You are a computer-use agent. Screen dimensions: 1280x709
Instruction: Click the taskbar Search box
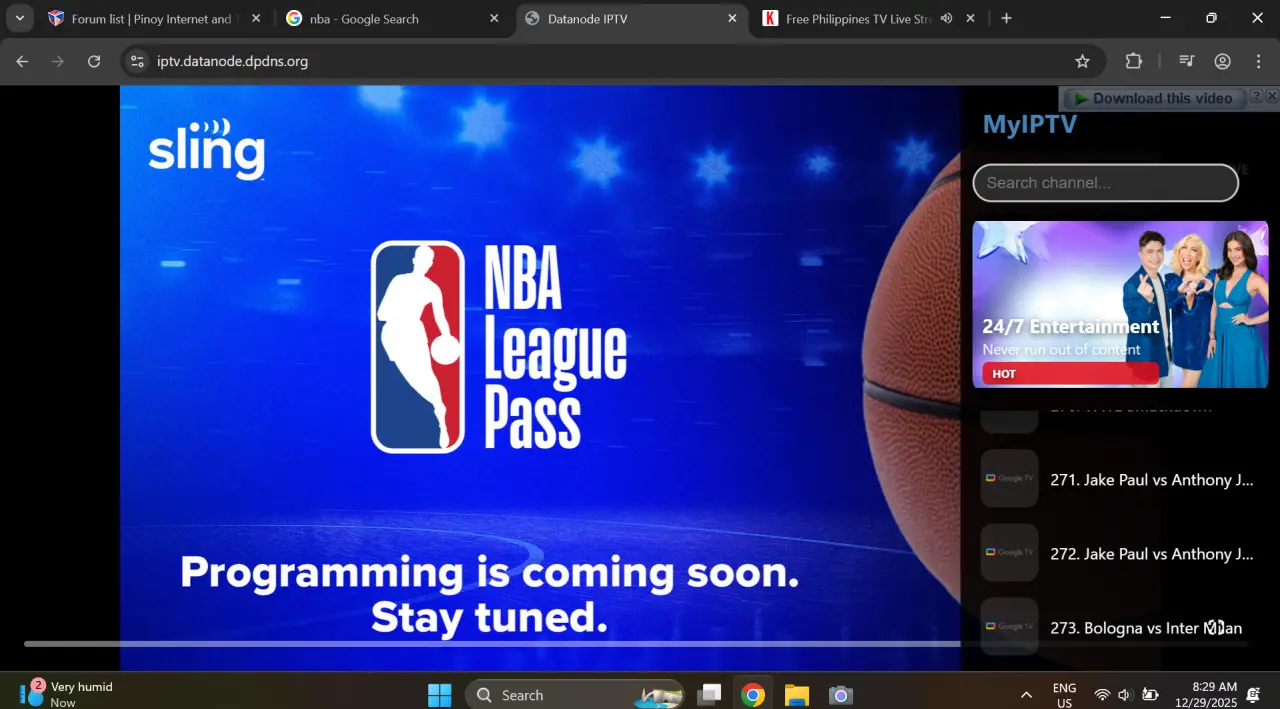pos(575,695)
